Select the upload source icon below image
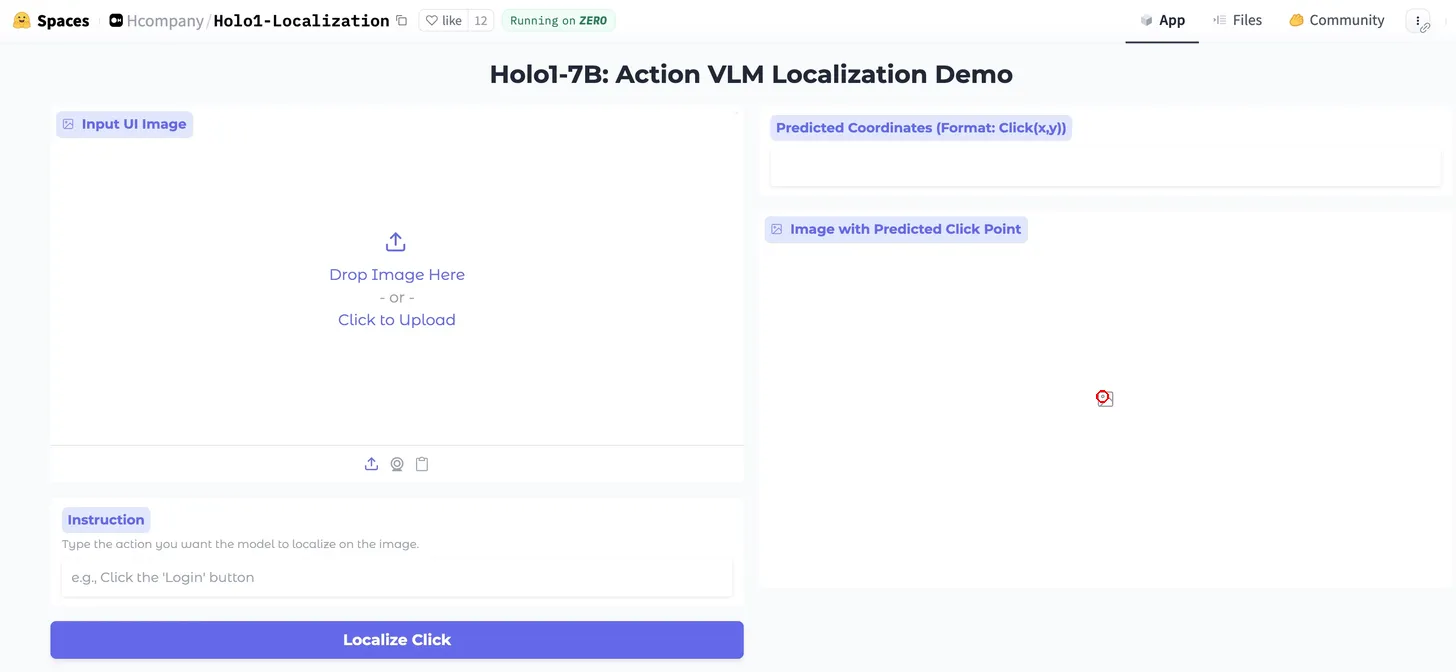1456x672 pixels. pyautogui.click(x=371, y=464)
